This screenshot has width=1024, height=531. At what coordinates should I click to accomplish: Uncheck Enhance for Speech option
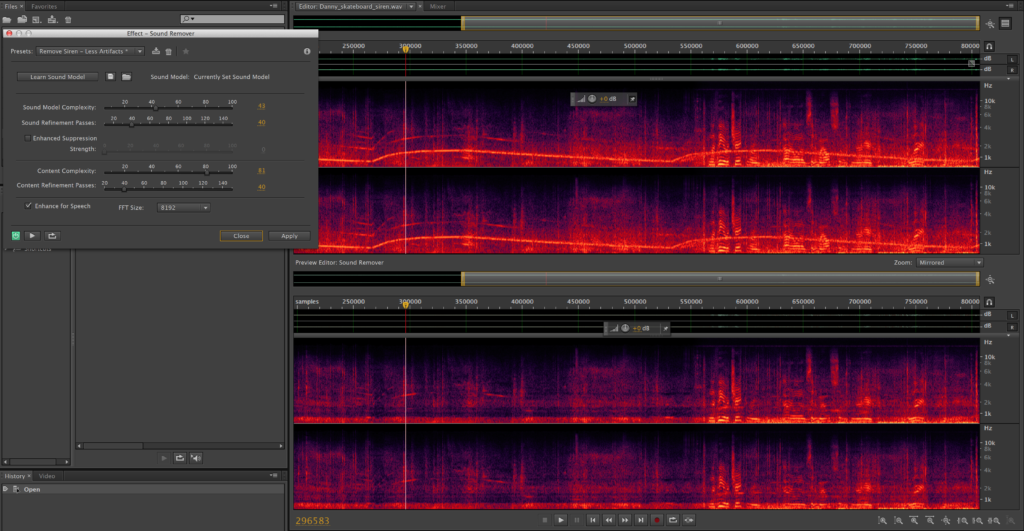pyautogui.click(x=28, y=205)
